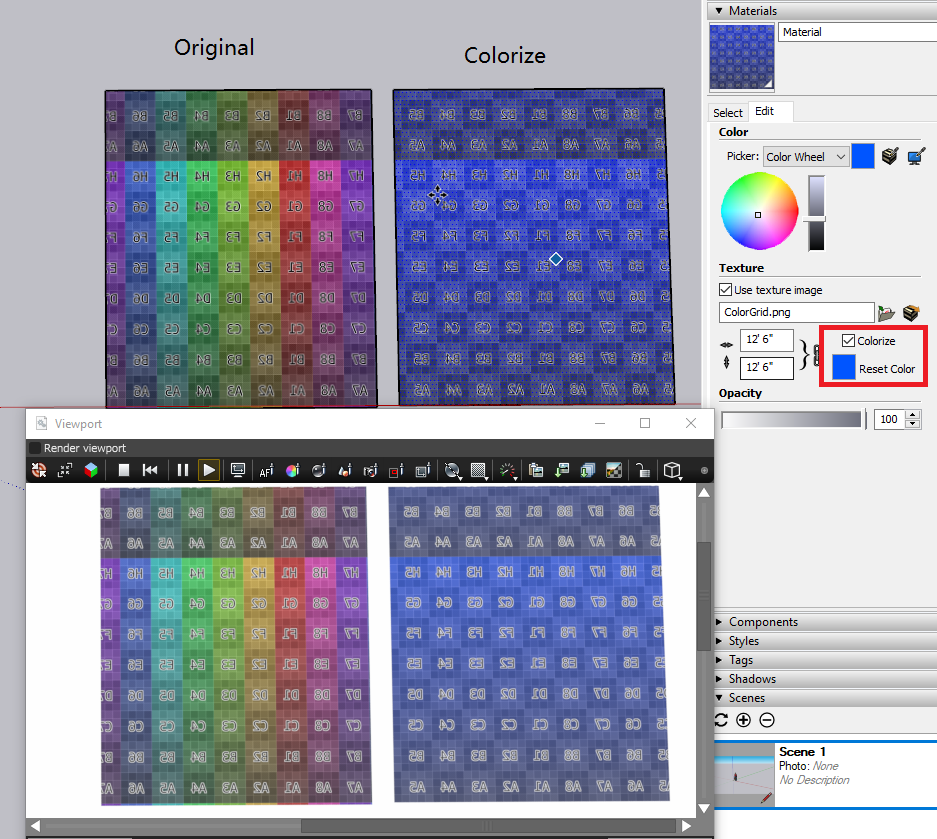Viewport: 937px width, 839px height.
Task: Add a scene with the plus icon
Action: (743, 720)
